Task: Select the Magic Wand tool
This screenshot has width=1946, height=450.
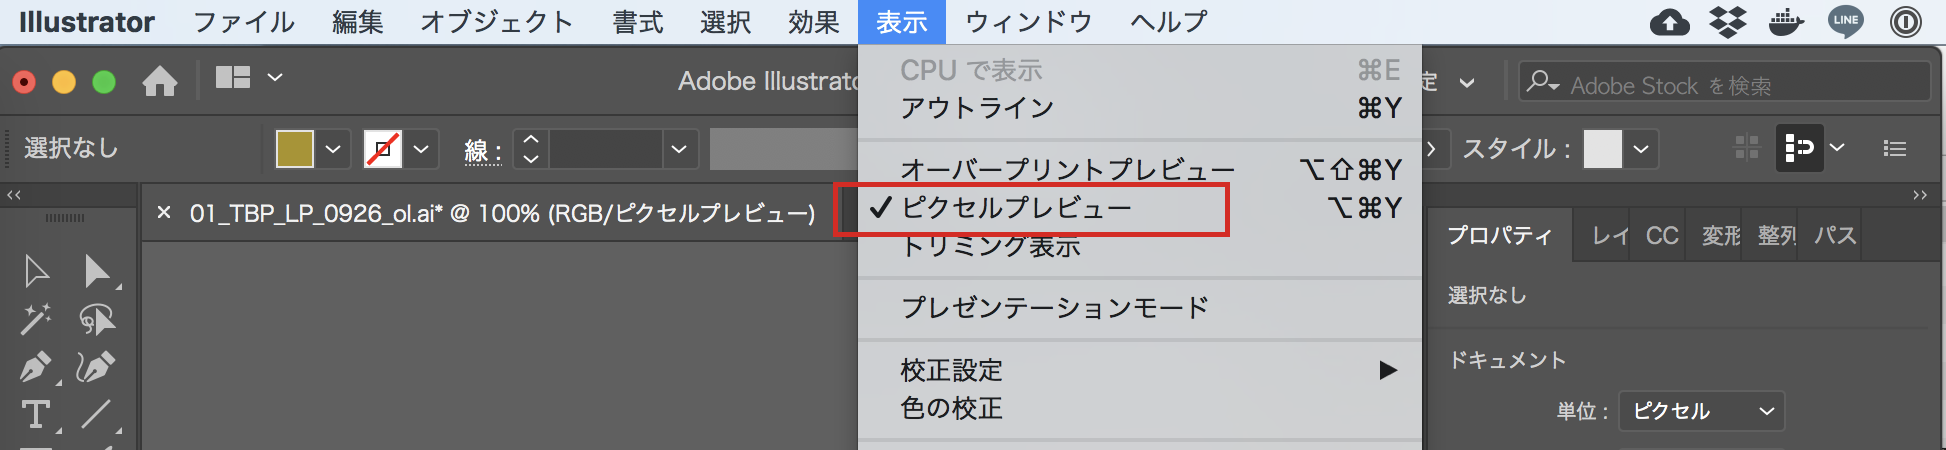Action: click(36, 319)
